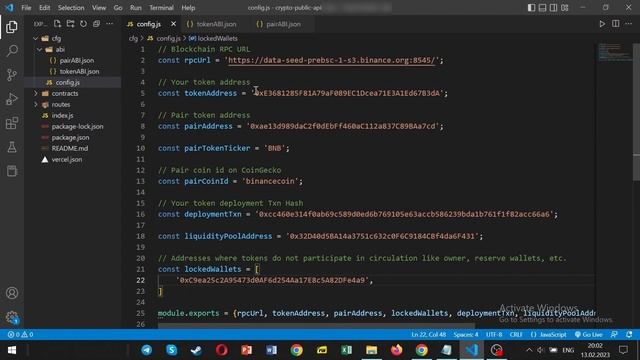Screen dimensions: 640x360
Task: Click the New Folder icon in Explorer
Action: pyautogui.click(x=71, y=24)
